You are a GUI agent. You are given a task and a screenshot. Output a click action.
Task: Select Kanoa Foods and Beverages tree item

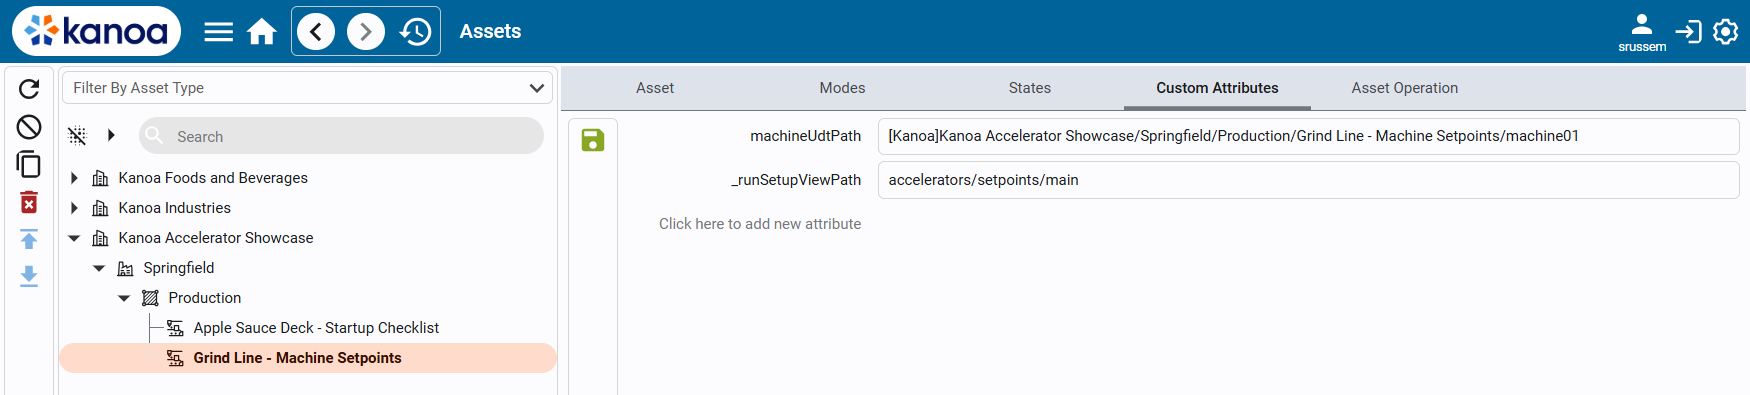(213, 178)
